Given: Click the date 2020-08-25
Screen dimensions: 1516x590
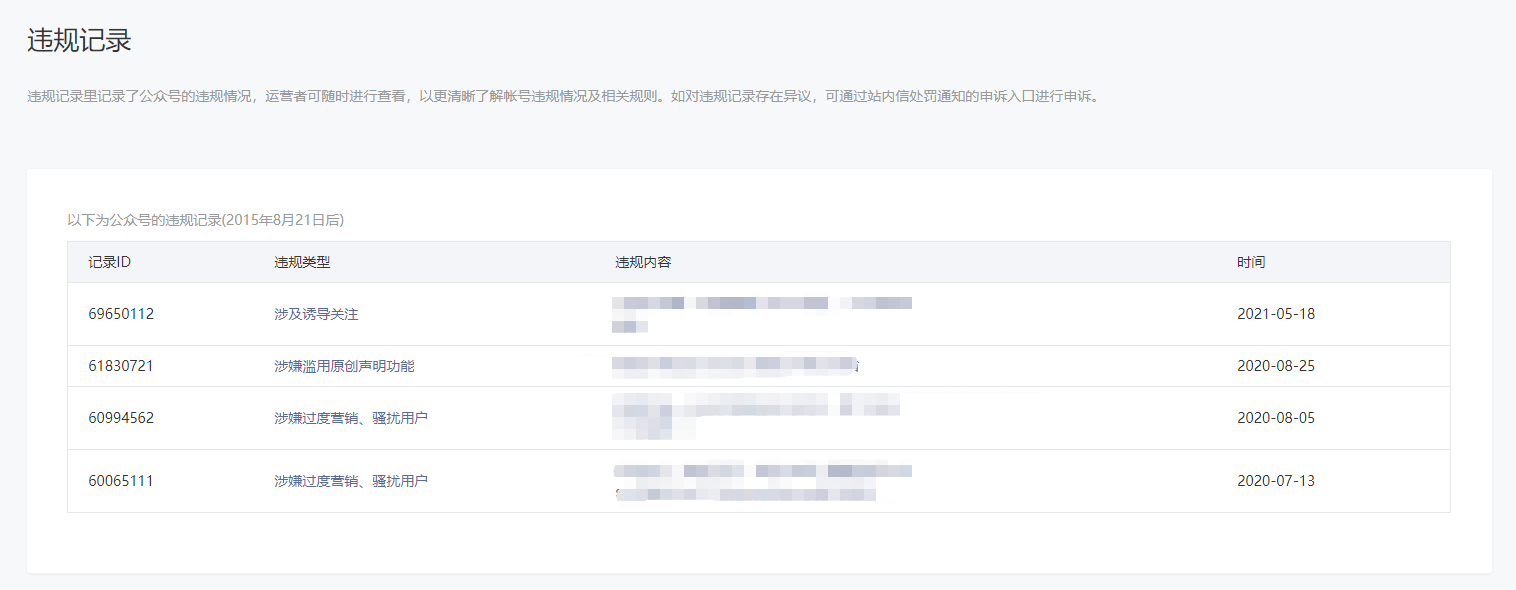Looking at the screenshot, I should coord(1276,366).
